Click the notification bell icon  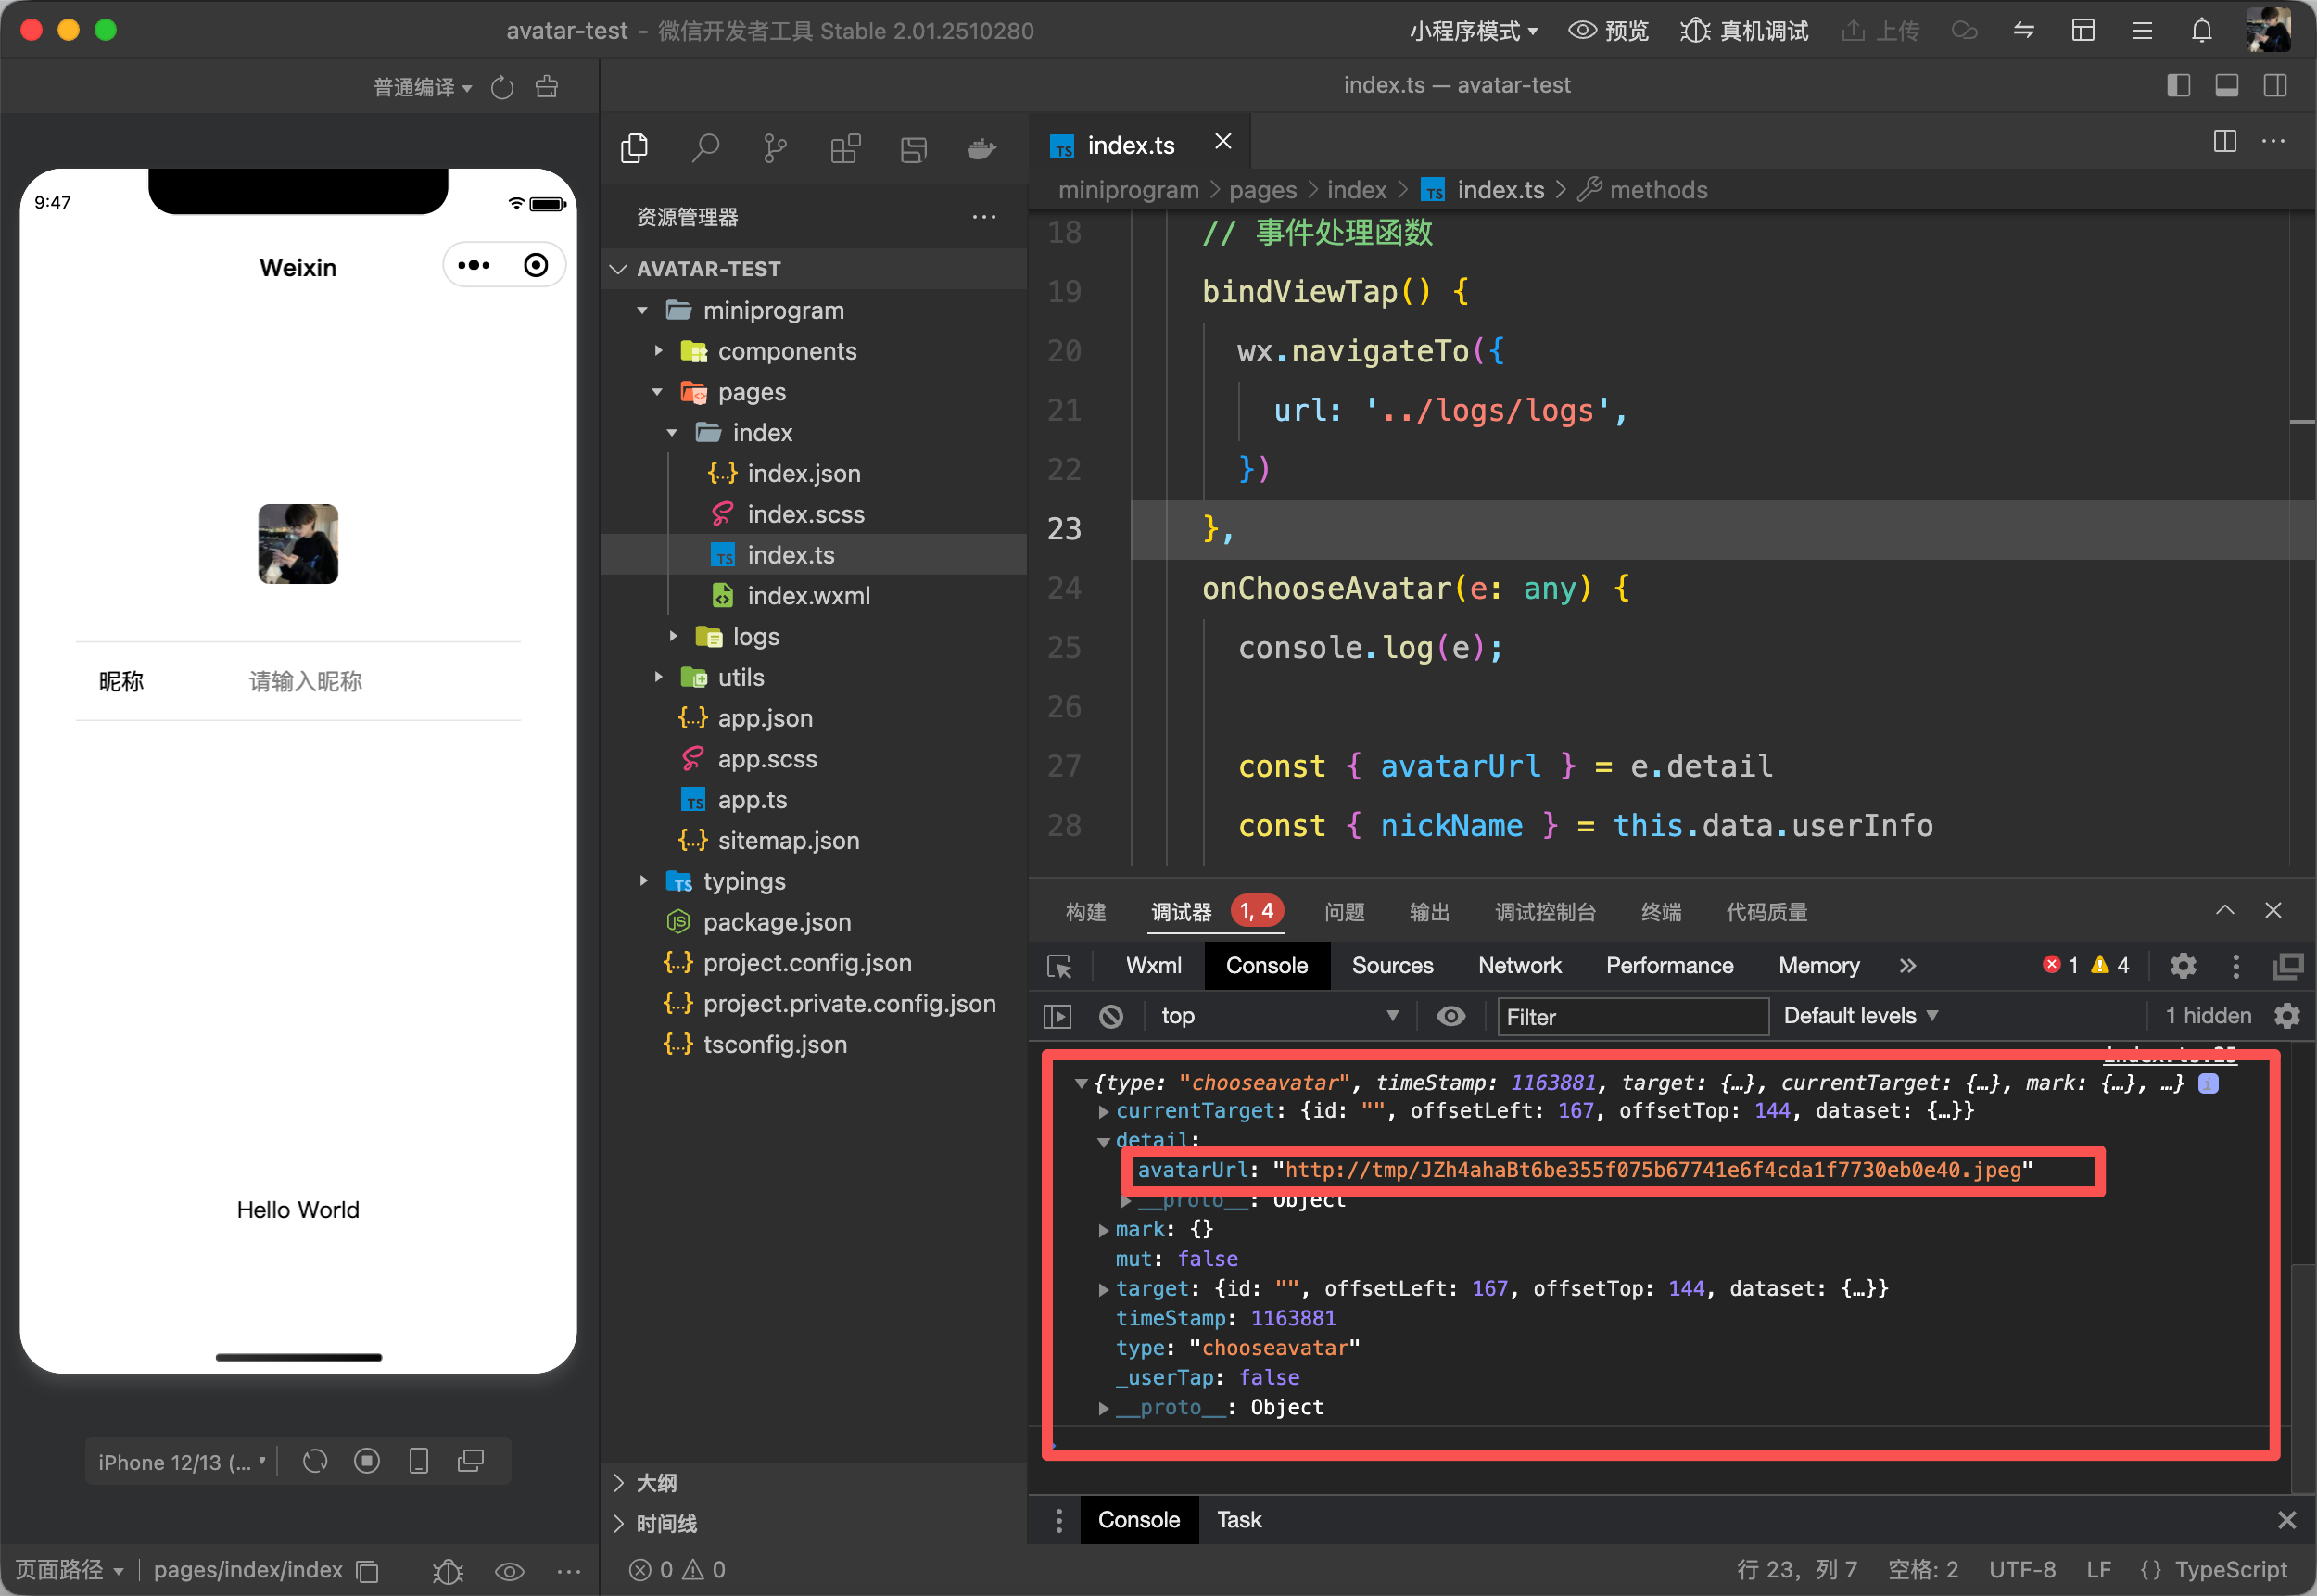(2201, 31)
